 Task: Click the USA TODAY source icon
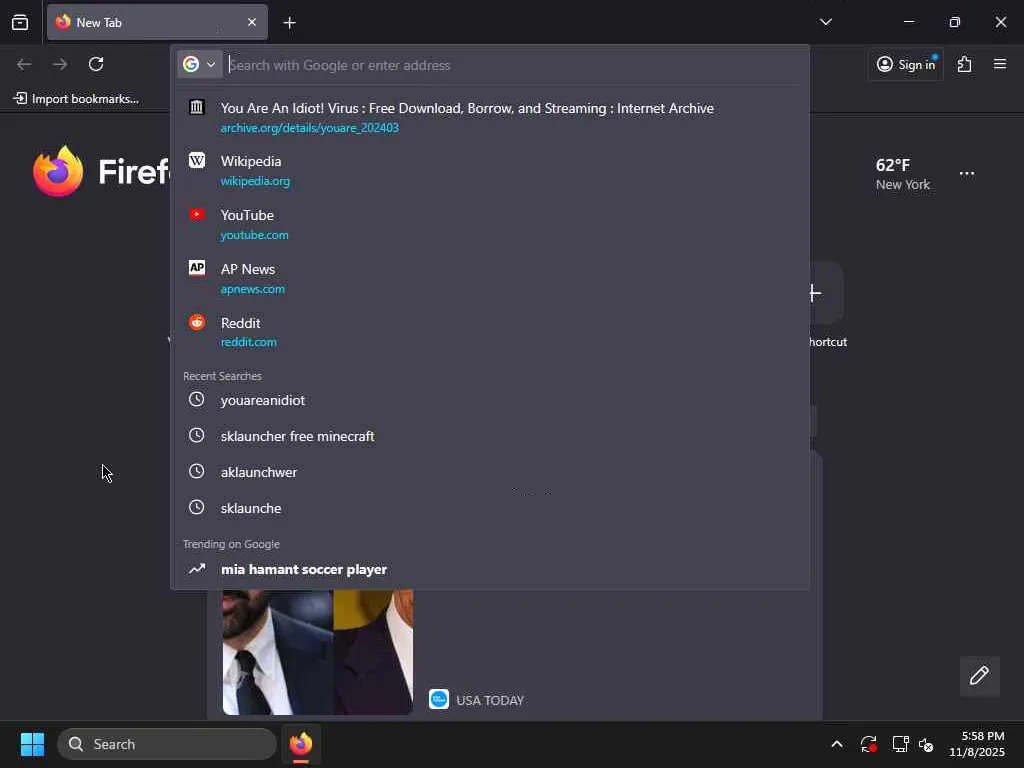coord(439,699)
